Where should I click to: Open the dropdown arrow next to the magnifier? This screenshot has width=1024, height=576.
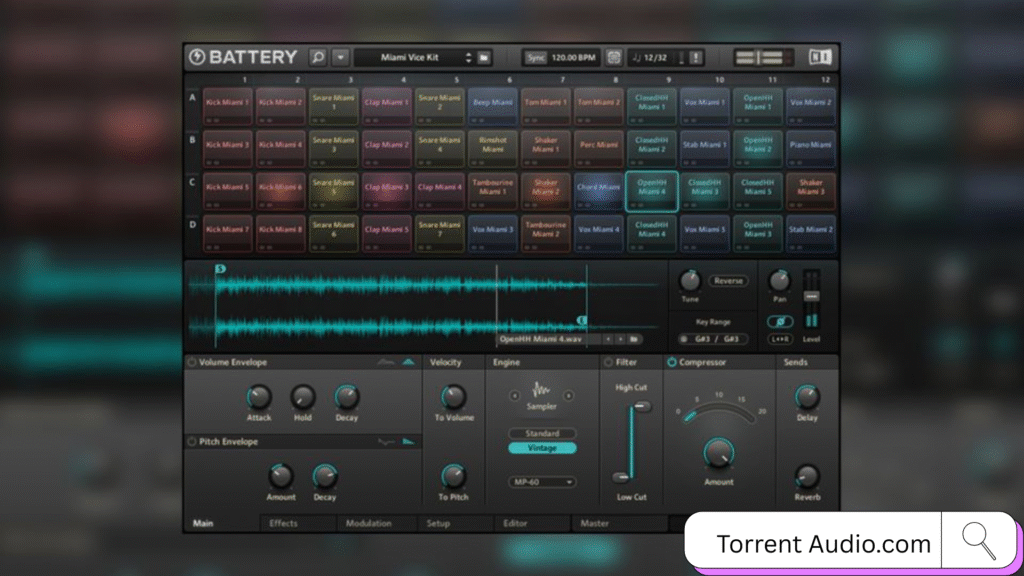340,57
